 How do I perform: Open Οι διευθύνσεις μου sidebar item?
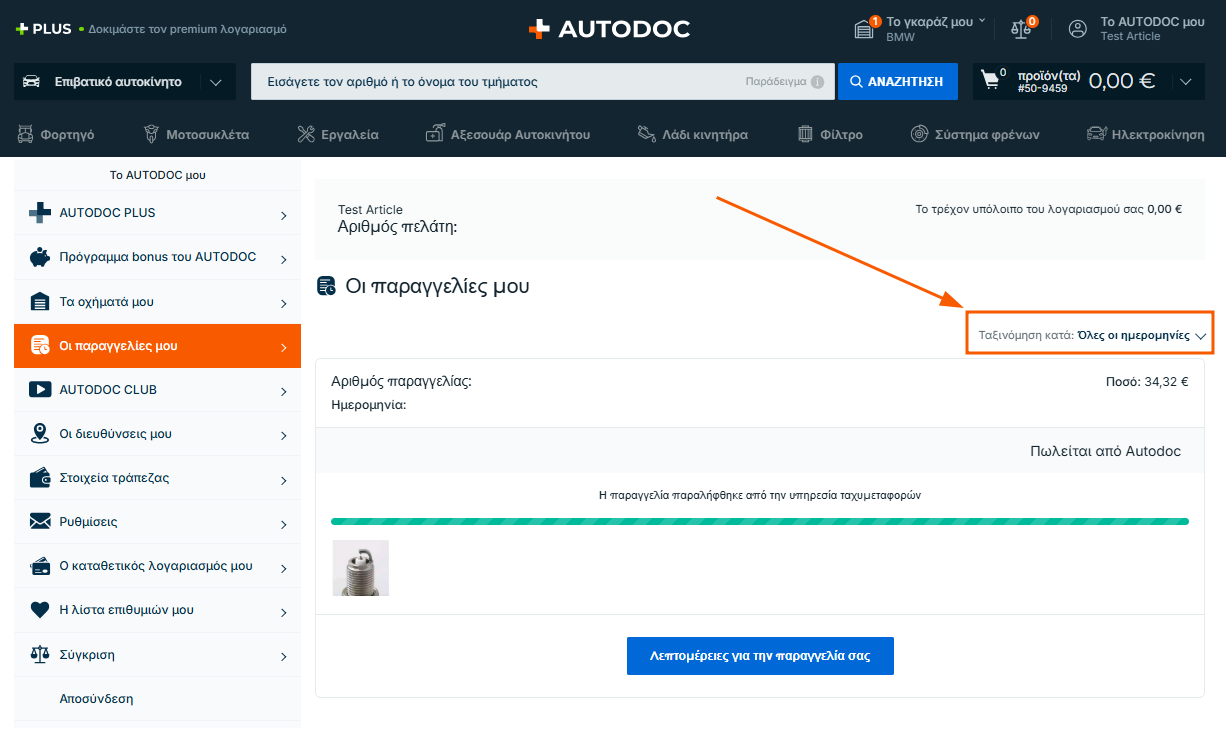pos(157,434)
